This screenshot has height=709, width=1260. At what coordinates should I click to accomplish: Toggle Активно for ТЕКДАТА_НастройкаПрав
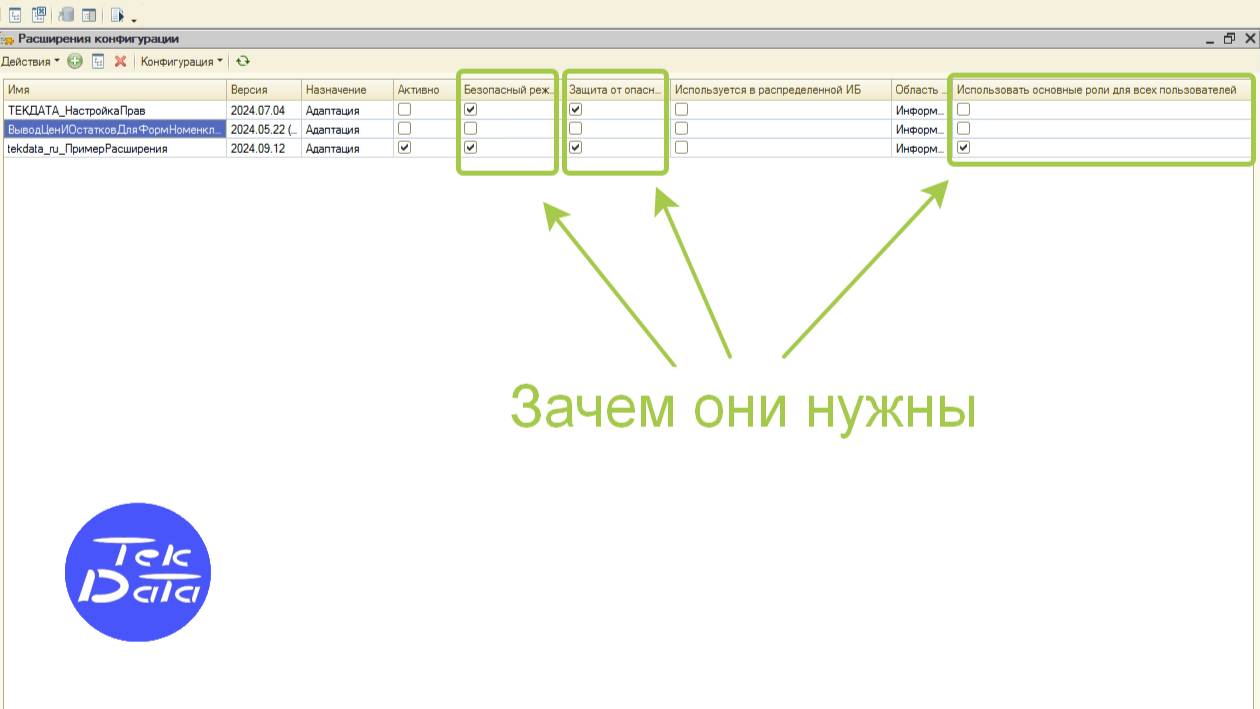coord(404,110)
